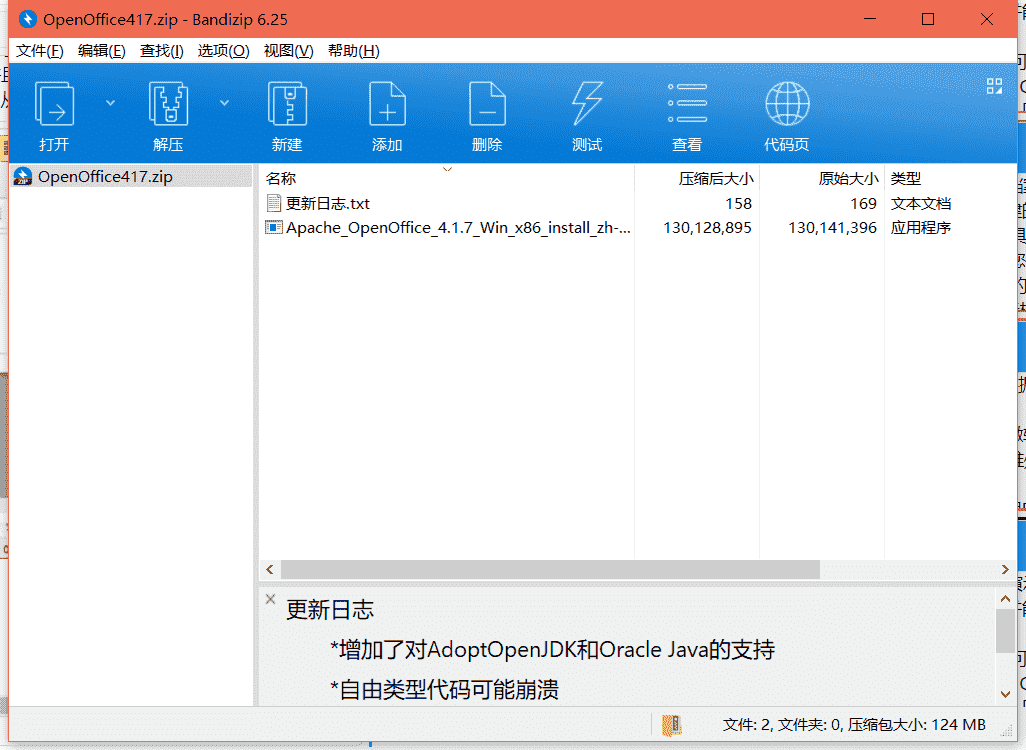
Task: Click the right arrow of horizontal scrollbar
Action: pos(1006,569)
